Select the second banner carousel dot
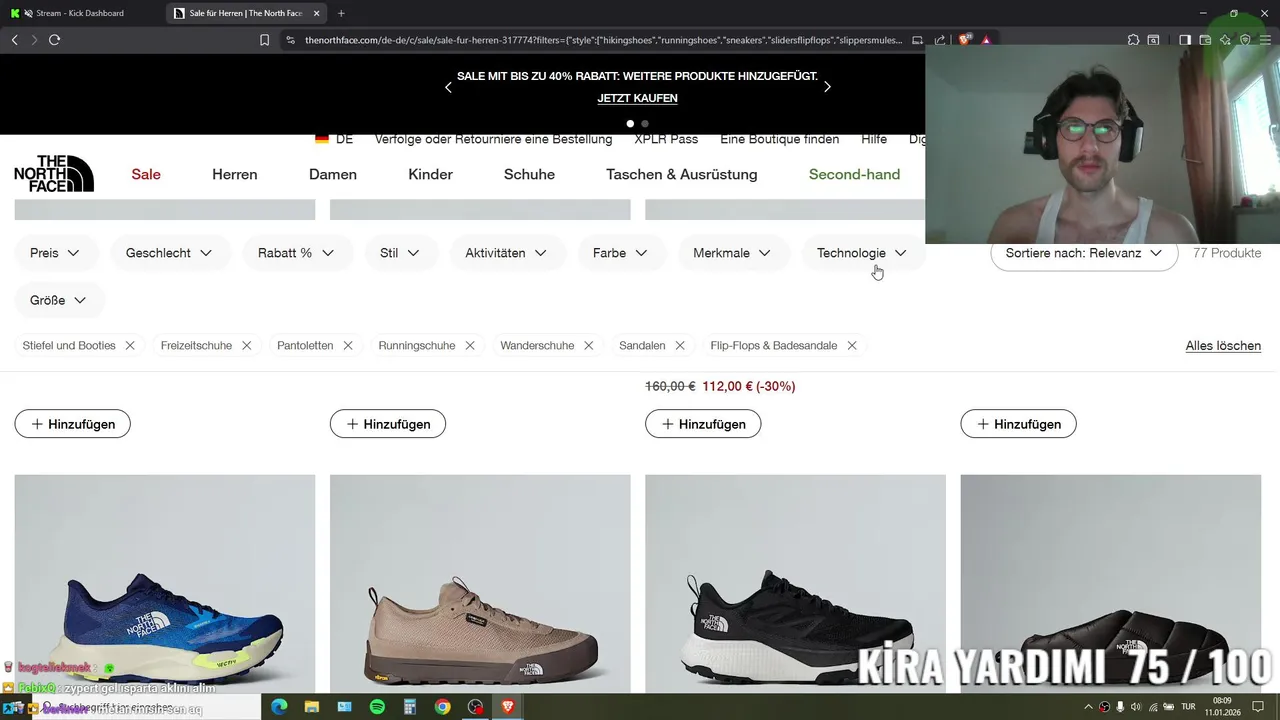Image resolution: width=1280 pixels, height=720 pixels. [x=645, y=124]
